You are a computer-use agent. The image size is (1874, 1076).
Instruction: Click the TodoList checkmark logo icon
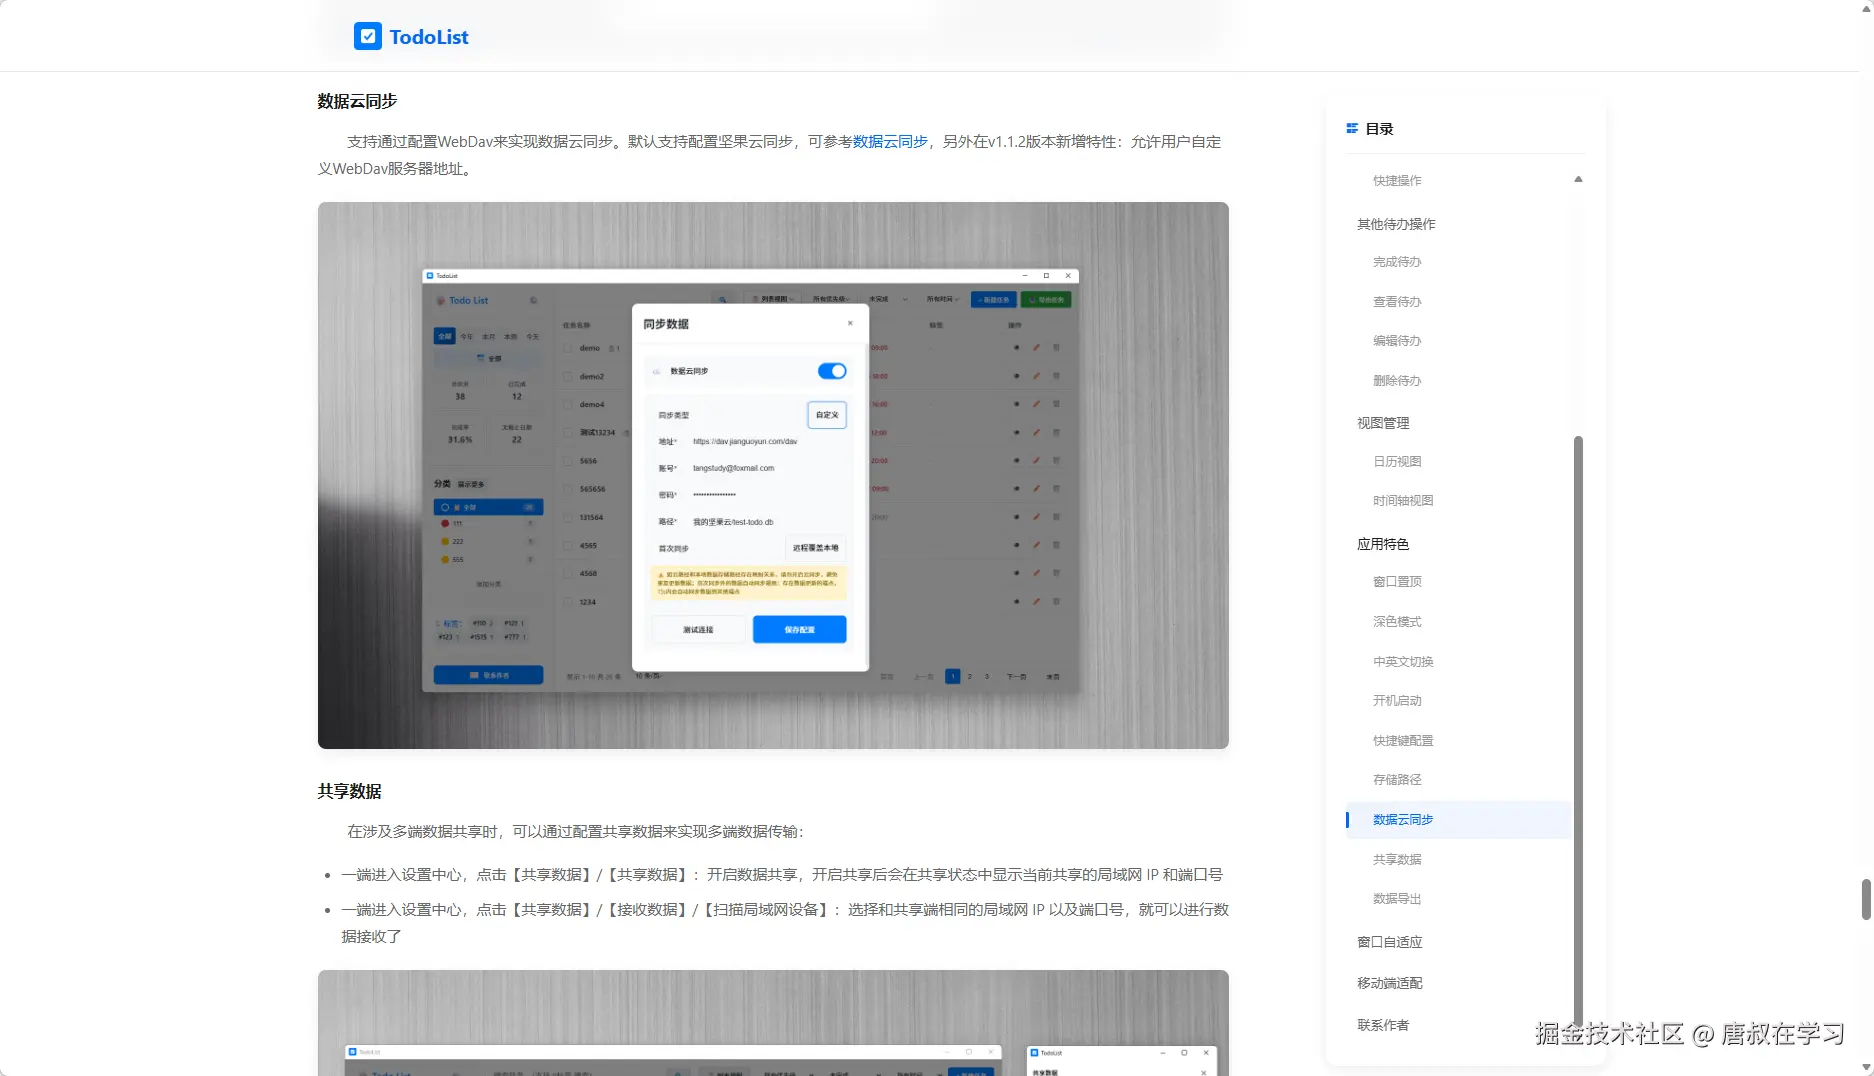click(x=368, y=36)
